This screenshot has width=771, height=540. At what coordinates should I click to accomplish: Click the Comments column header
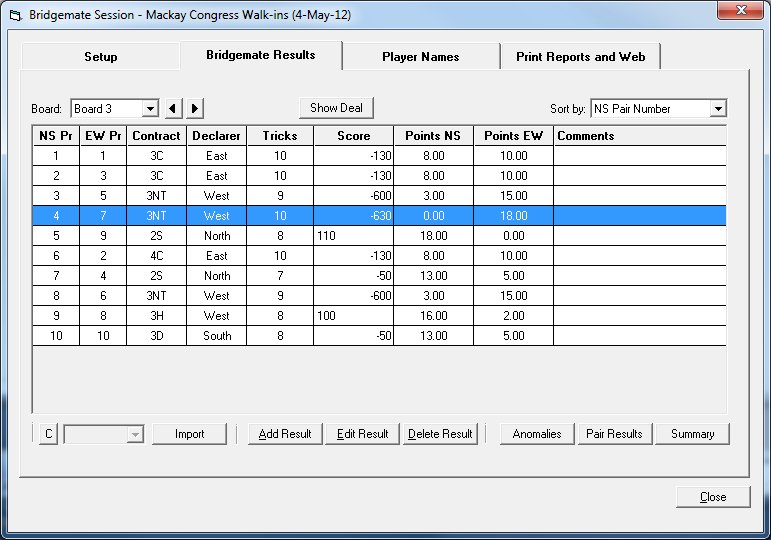pos(640,136)
